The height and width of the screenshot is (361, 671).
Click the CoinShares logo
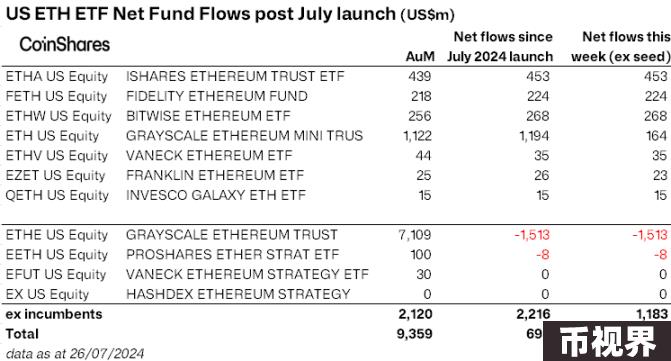(x=65, y=44)
